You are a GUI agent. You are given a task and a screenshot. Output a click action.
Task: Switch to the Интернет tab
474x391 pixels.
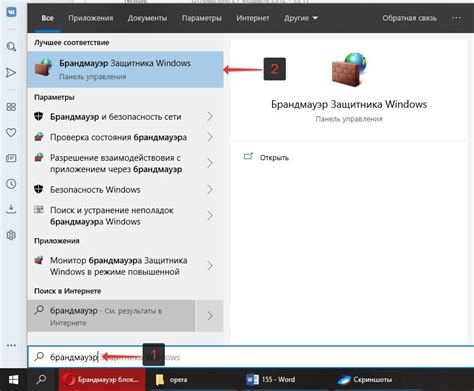[253, 18]
